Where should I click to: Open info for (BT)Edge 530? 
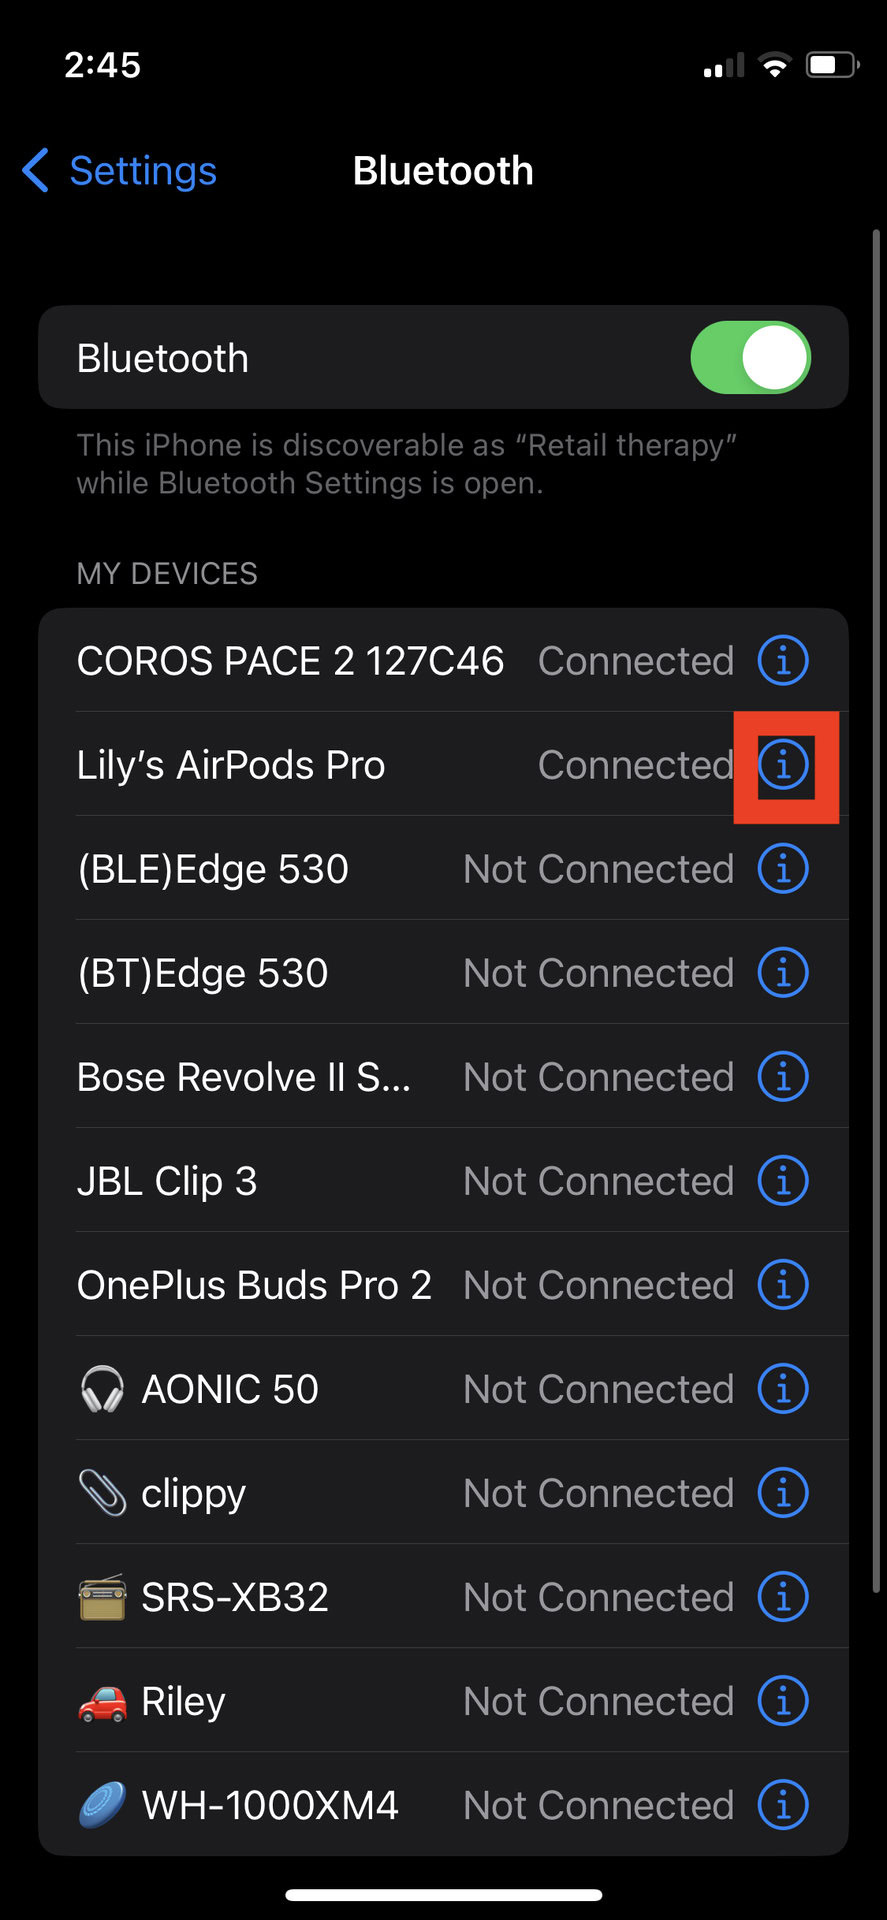click(x=783, y=973)
